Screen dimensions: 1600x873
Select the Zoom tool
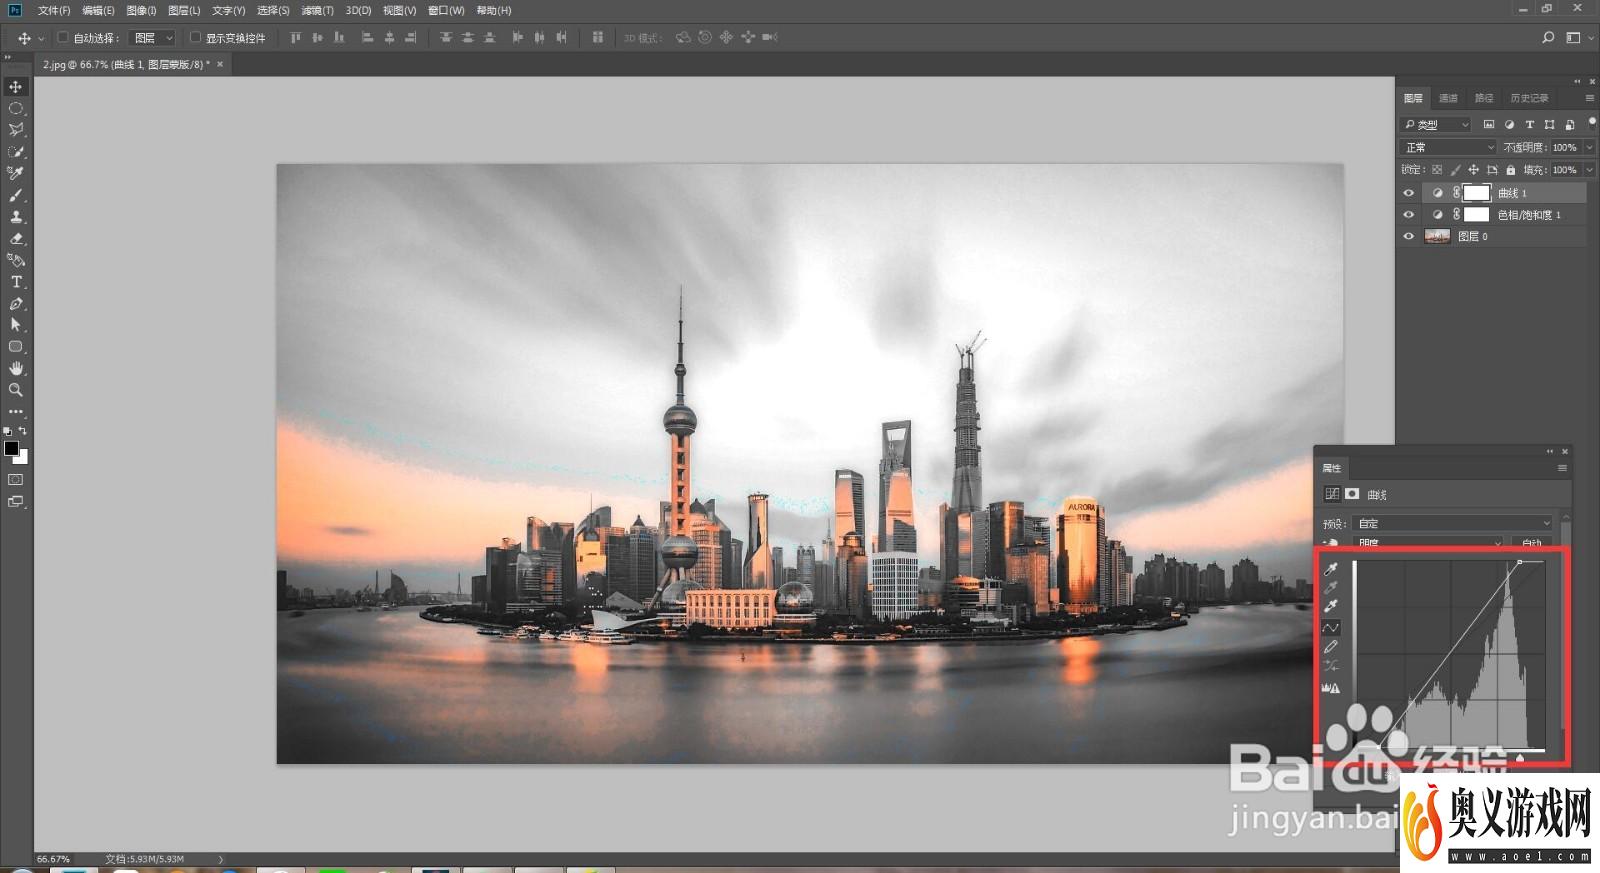coord(16,390)
